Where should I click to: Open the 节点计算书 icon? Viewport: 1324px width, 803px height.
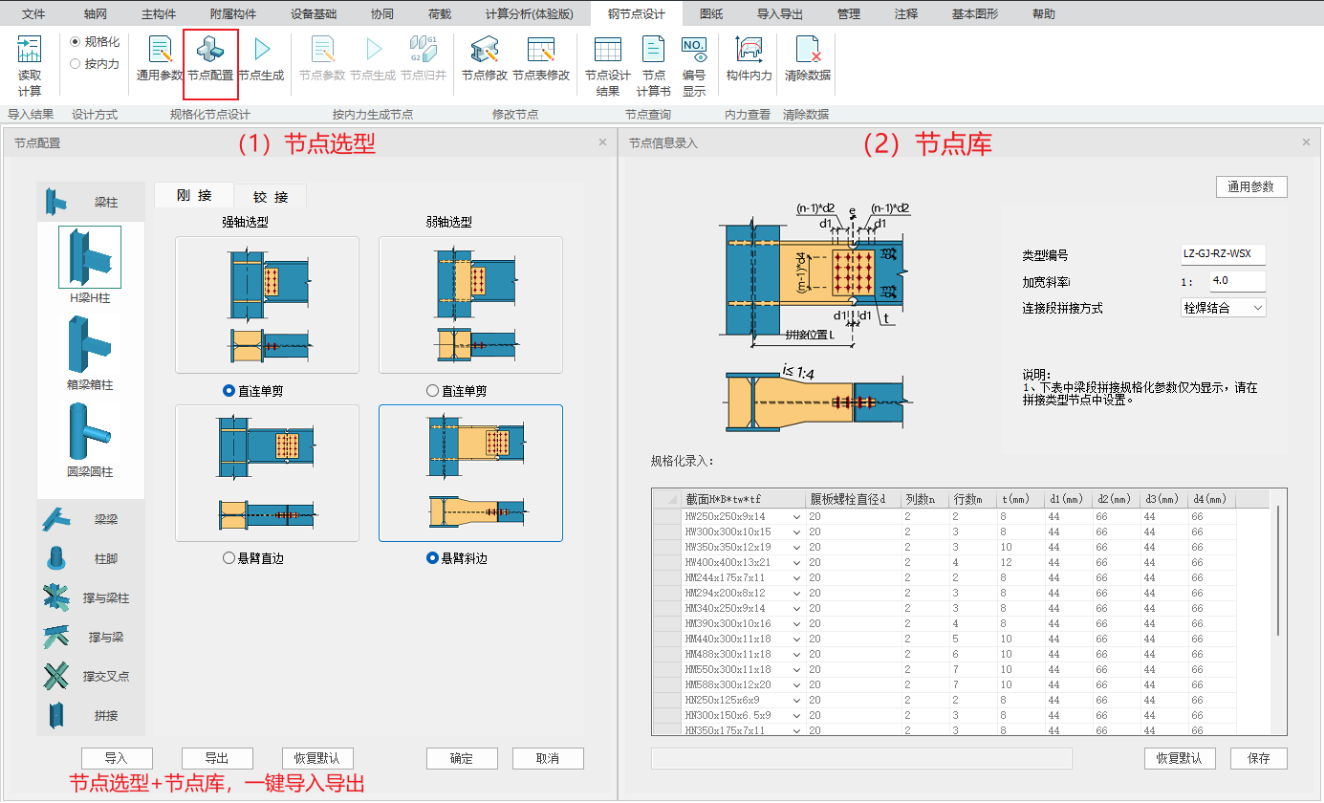tap(653, 65)
